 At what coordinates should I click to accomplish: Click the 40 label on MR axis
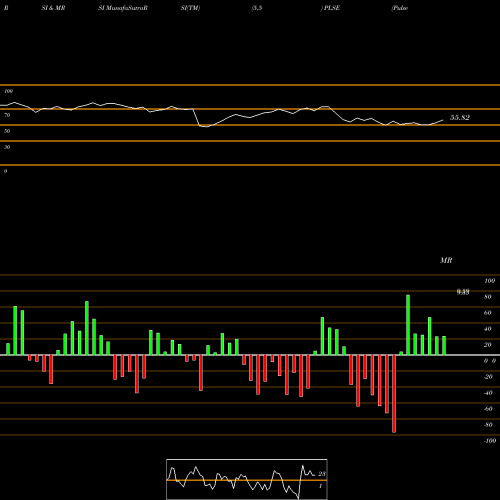click(x=488, y=329)
